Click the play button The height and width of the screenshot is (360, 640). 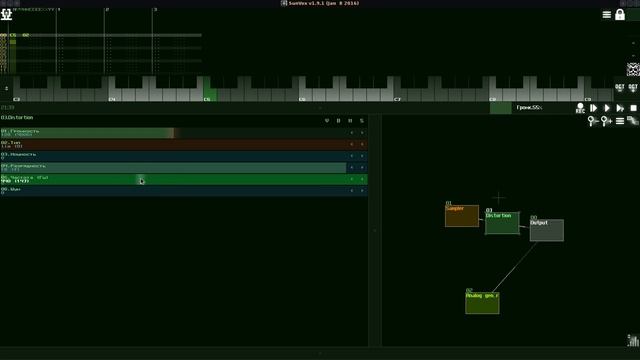coord(607,108)
